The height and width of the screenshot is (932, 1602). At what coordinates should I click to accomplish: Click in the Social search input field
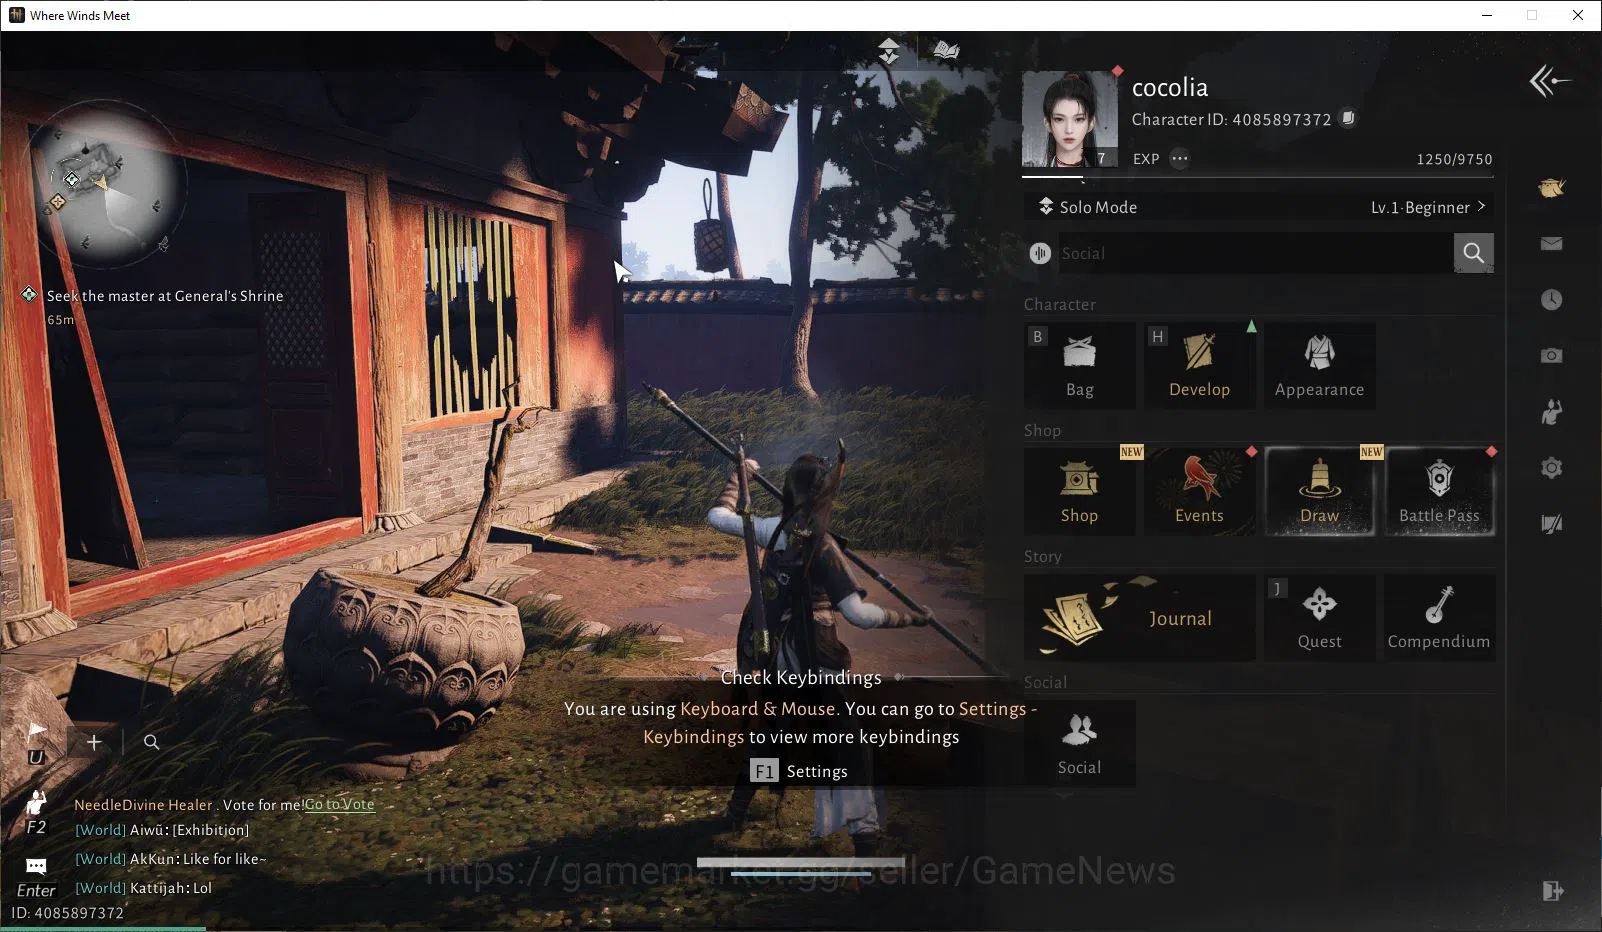tap(1254, 253)
